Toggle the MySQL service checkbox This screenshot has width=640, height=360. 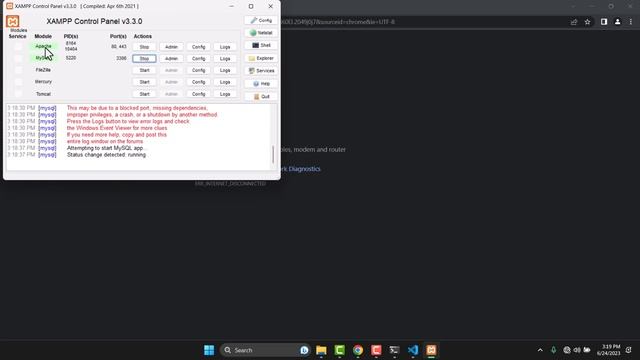point(18,58)
